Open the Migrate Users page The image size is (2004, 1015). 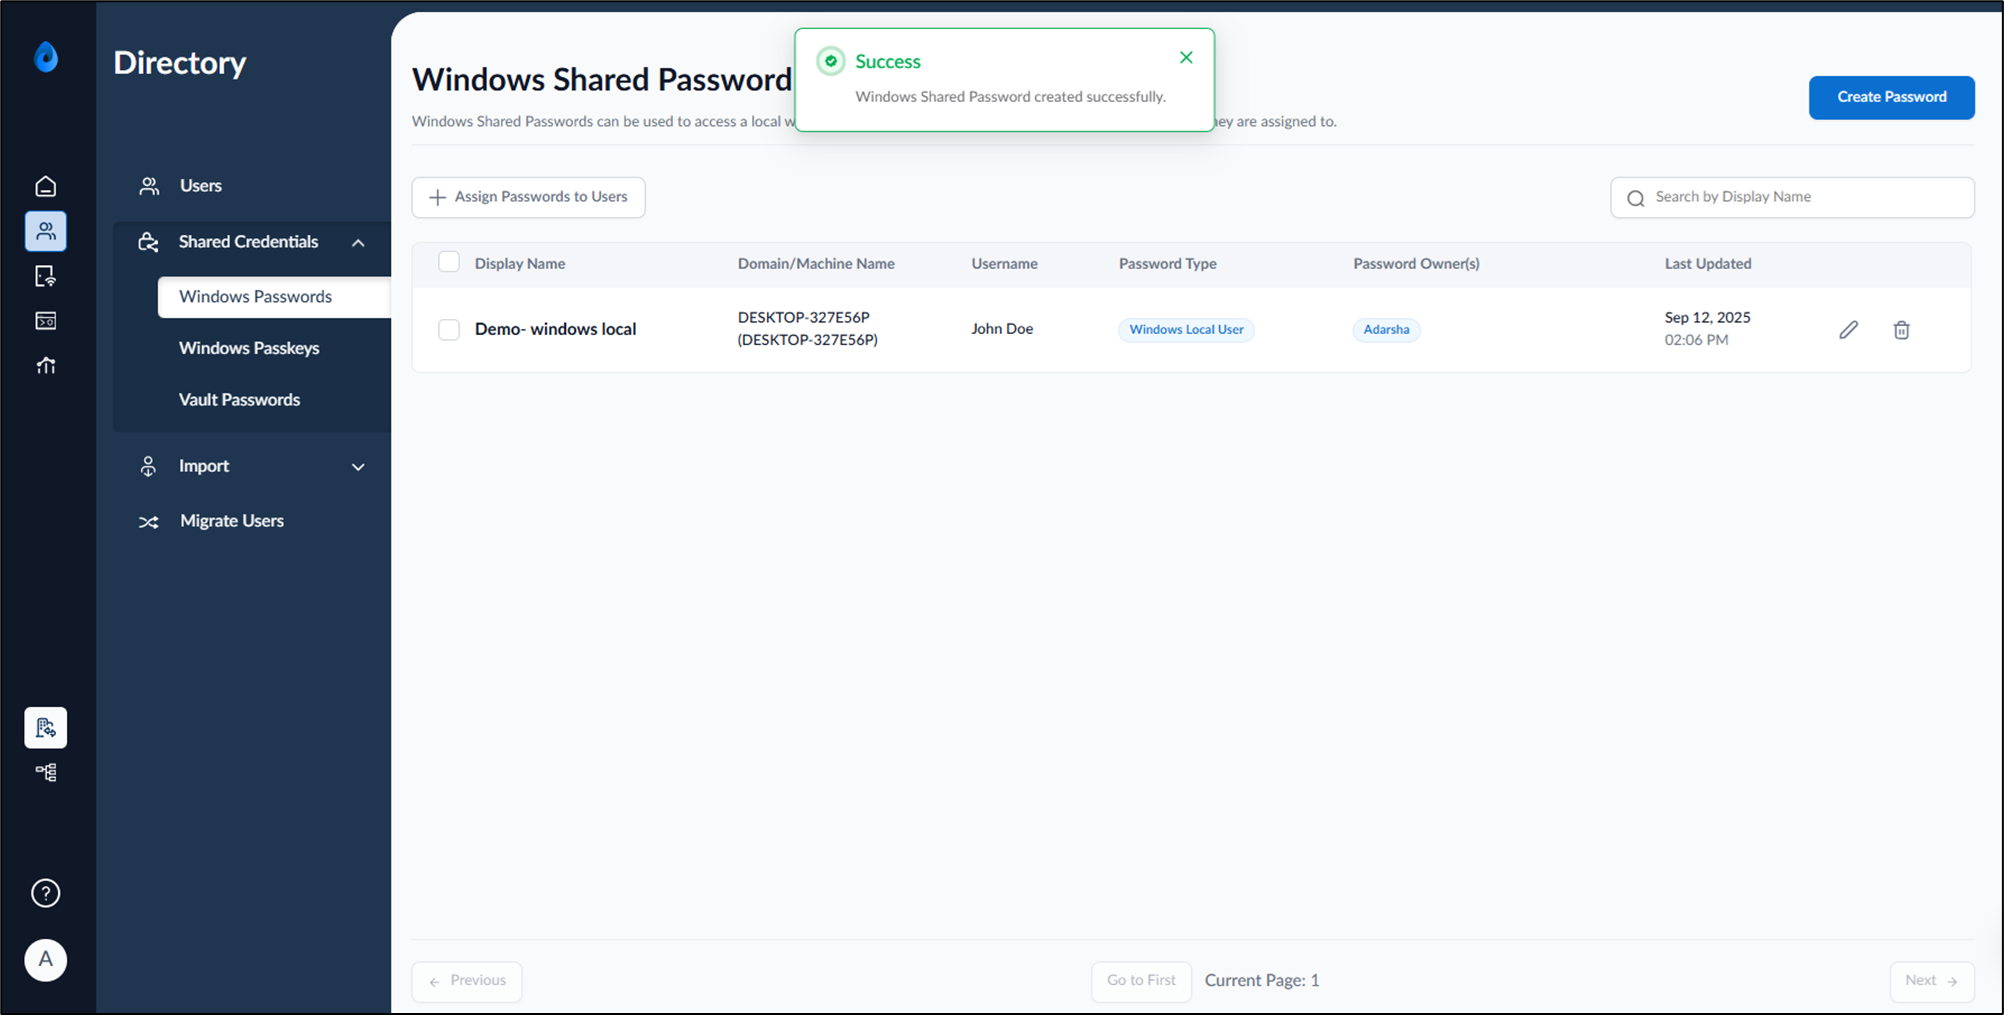(231, 521)
